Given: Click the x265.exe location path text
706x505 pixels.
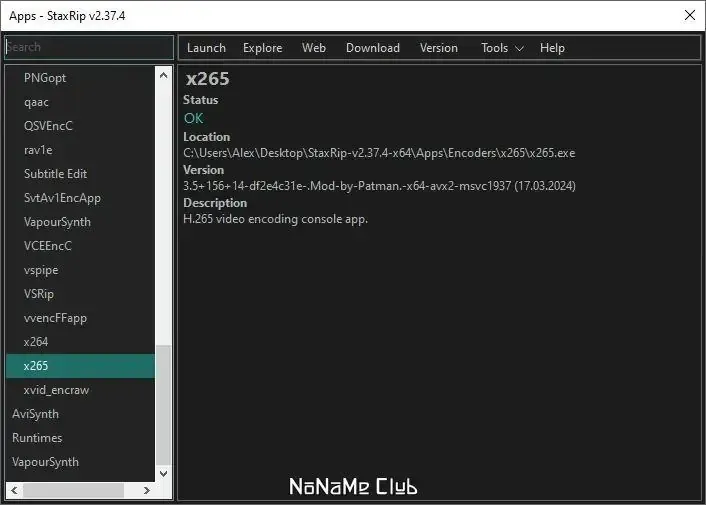Looking at the screenshot, I should pyautogui.click(x=379, y=153).
